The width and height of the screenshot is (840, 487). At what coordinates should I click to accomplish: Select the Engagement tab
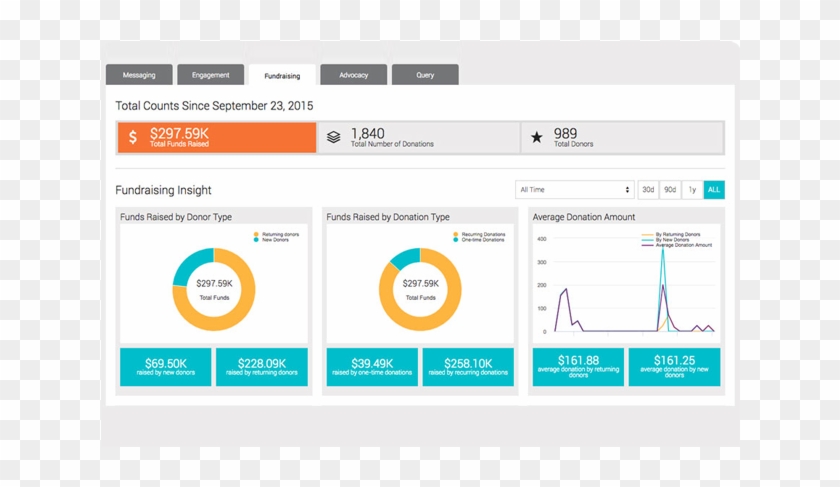[x=211, y=75]
